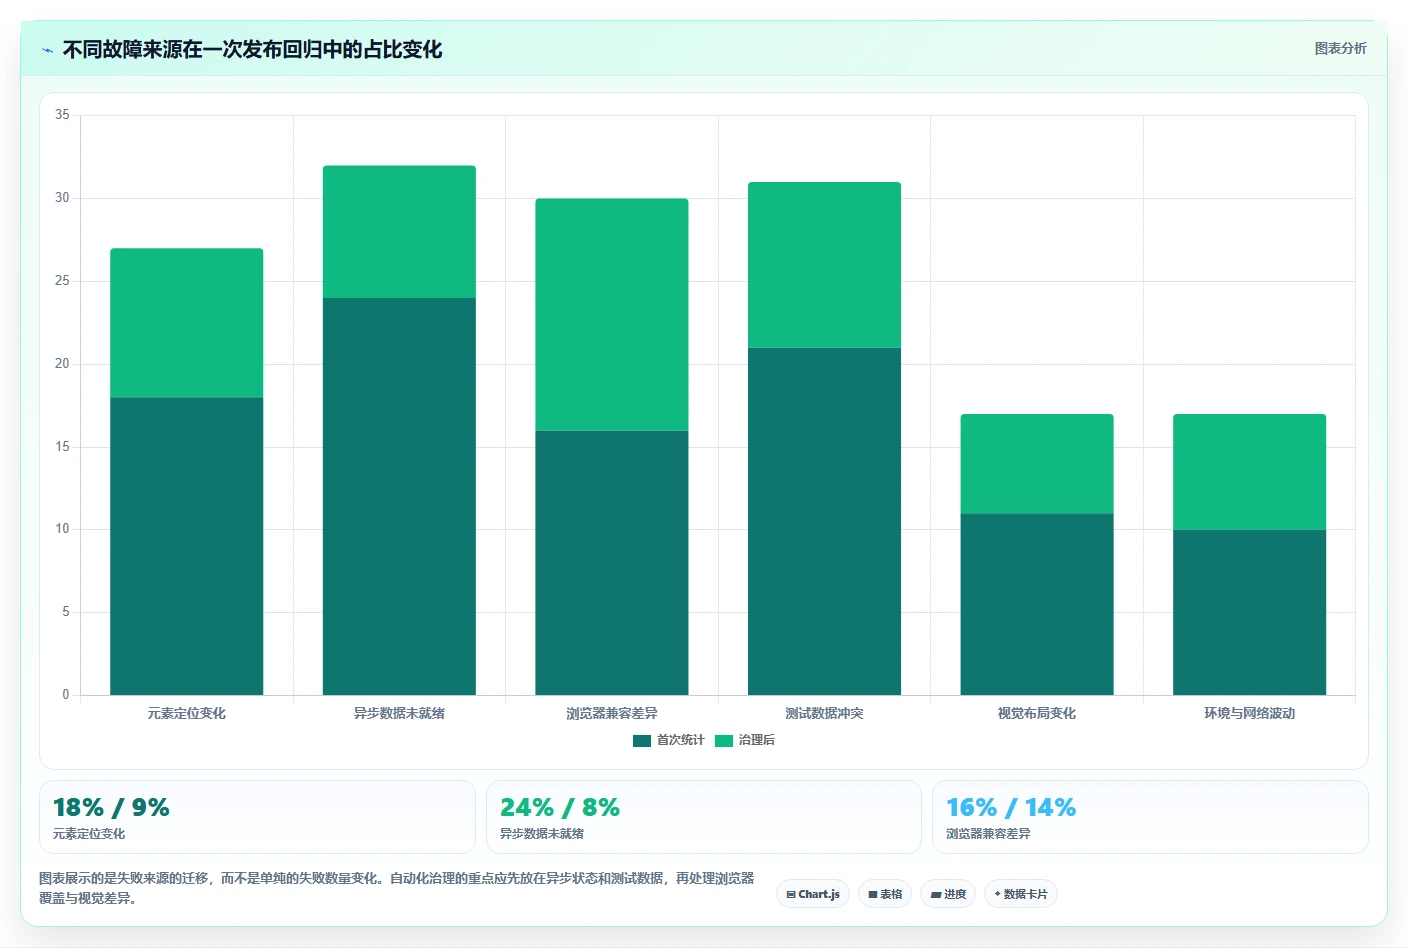Select the 数据卡片 tag chip
The width and height of the screenshot is (1408, 948).
(1021, 894)
